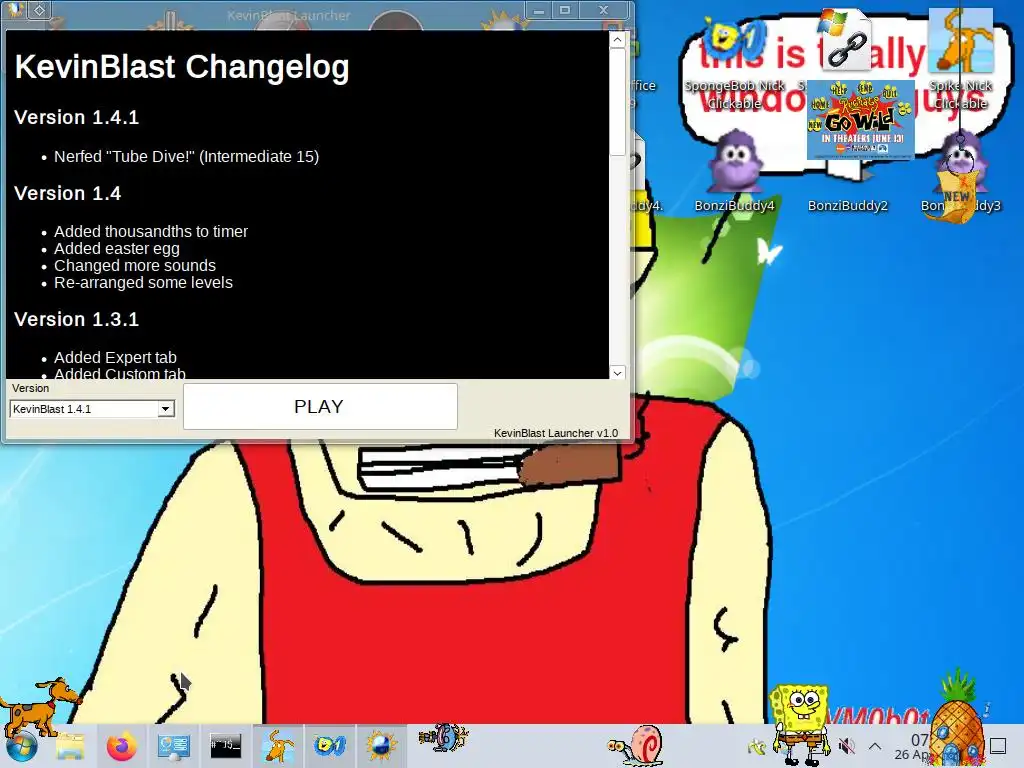Click the 'Version 1.4.1' changelog heading
Image resolution: width=1024 pixels, height=768 pixels.
tap(76, 118)
